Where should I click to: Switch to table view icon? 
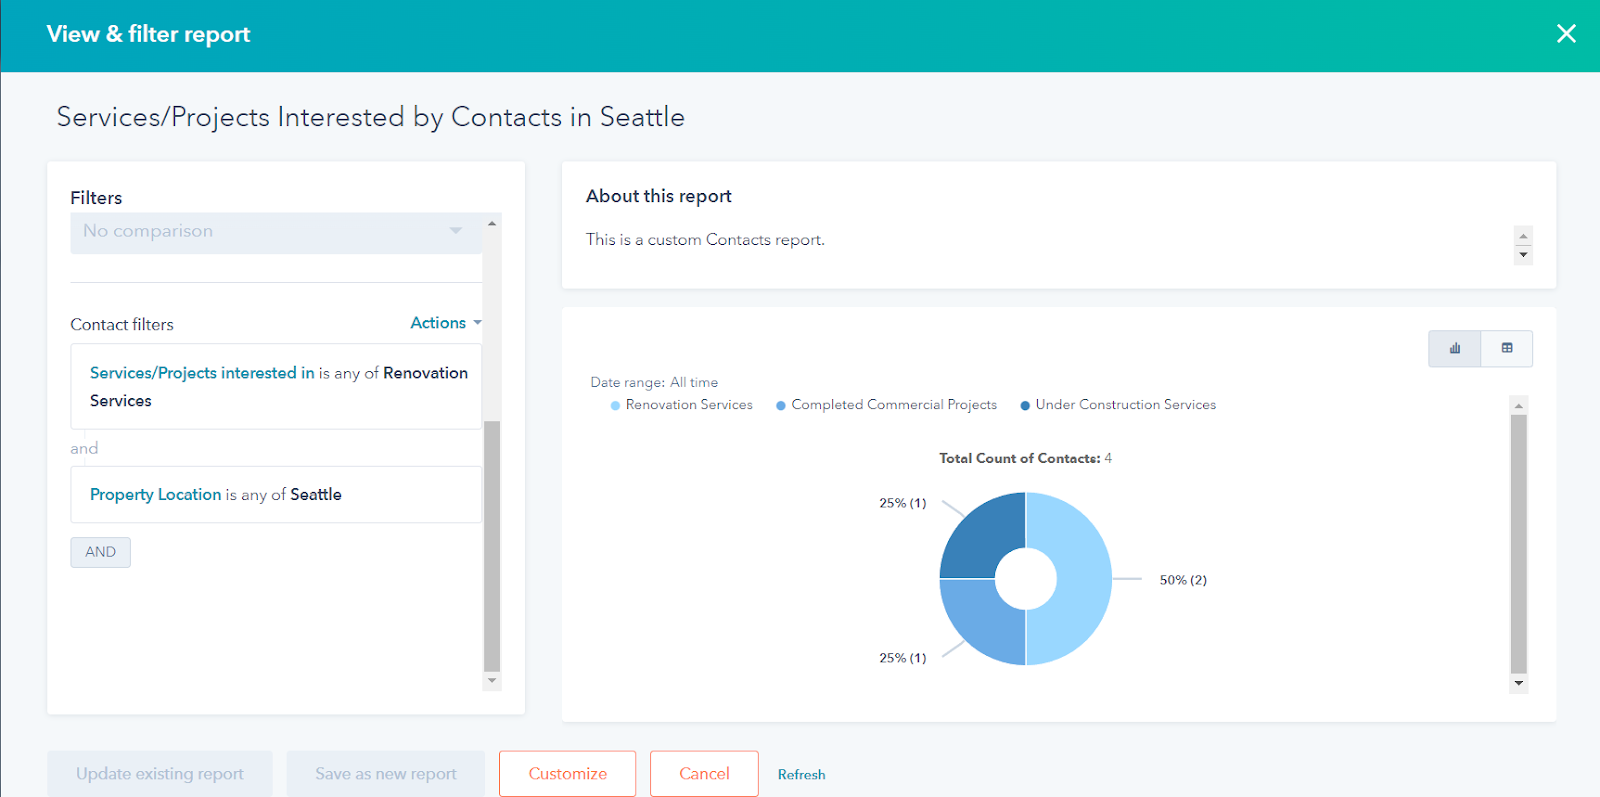click(x=1506, y=348)
